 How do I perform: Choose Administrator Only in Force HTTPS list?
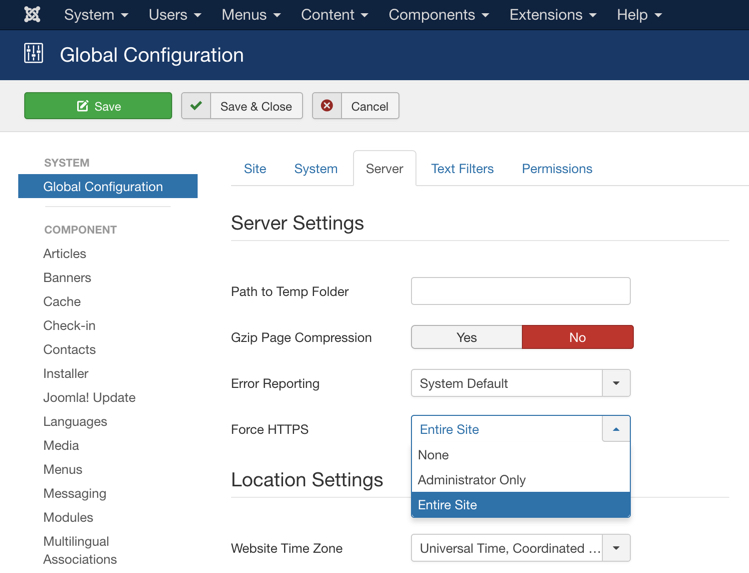[x=521, y=480]
